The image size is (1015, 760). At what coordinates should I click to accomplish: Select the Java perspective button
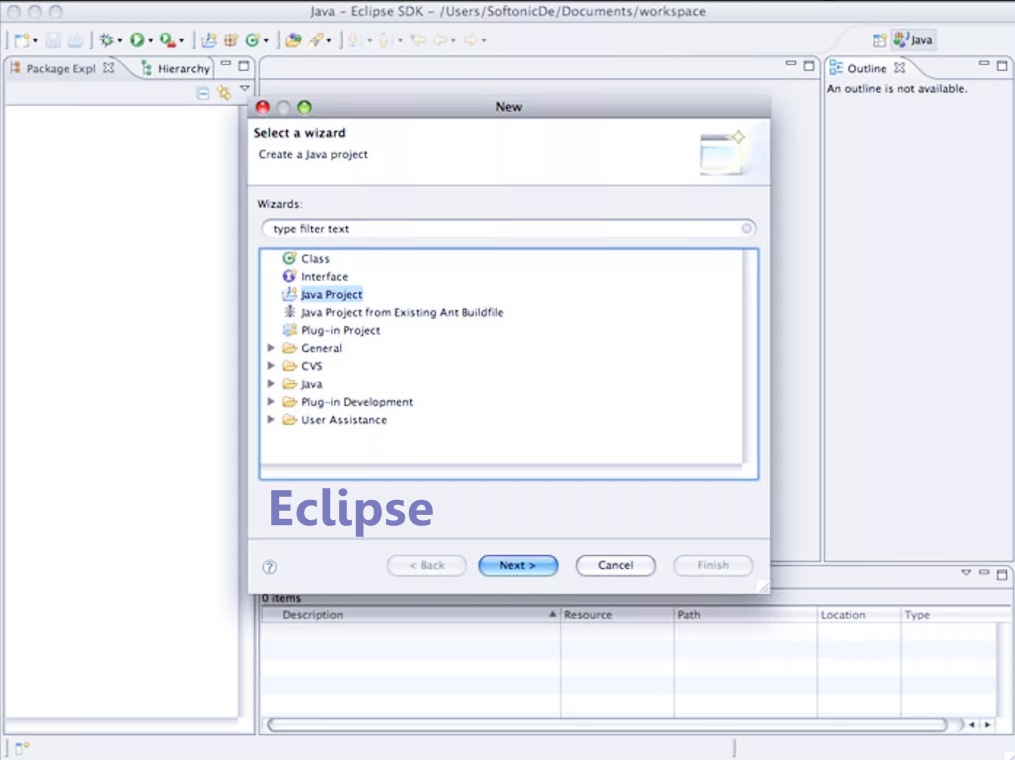coord(913,40)
